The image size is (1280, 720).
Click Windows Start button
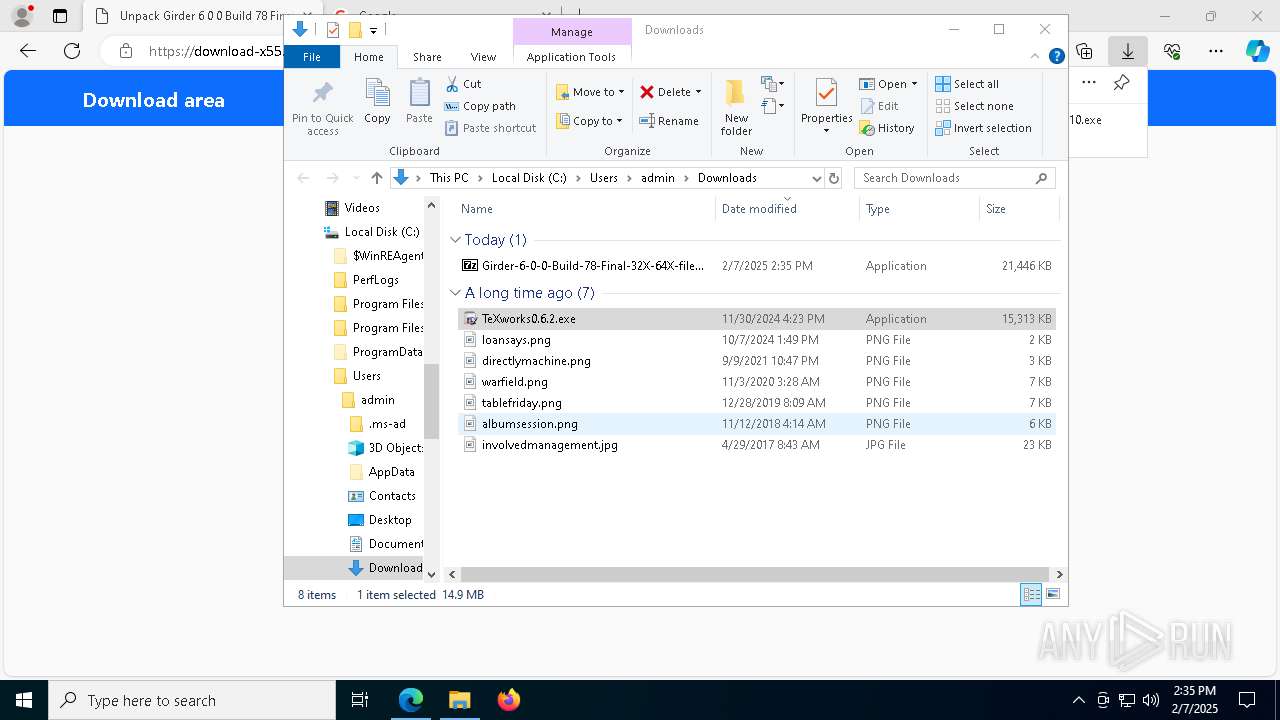[24, 700]
